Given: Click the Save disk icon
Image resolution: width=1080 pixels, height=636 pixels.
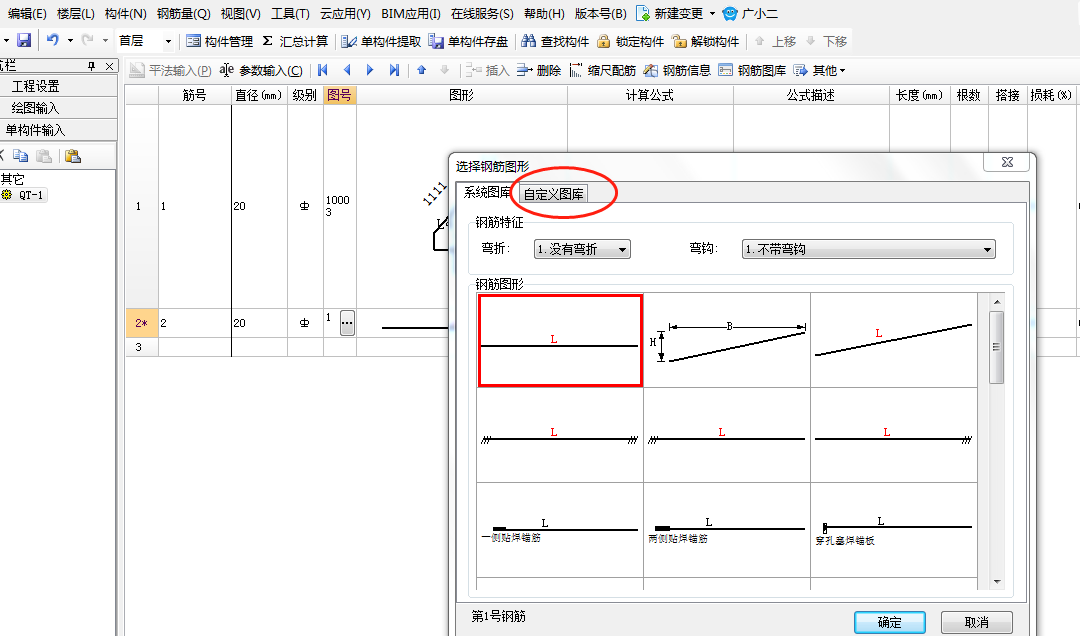Looking at the screenshot, I should [x=24, y=41].
